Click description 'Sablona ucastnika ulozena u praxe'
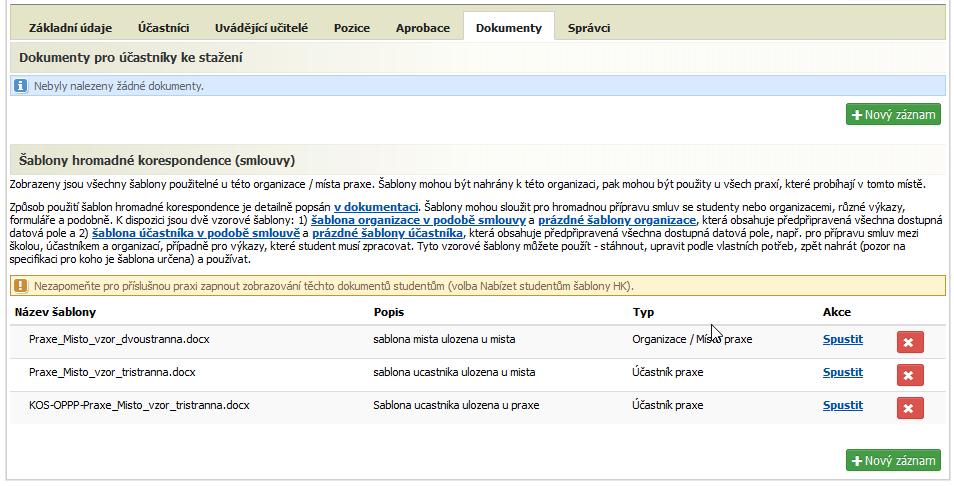 coord(456,405)
